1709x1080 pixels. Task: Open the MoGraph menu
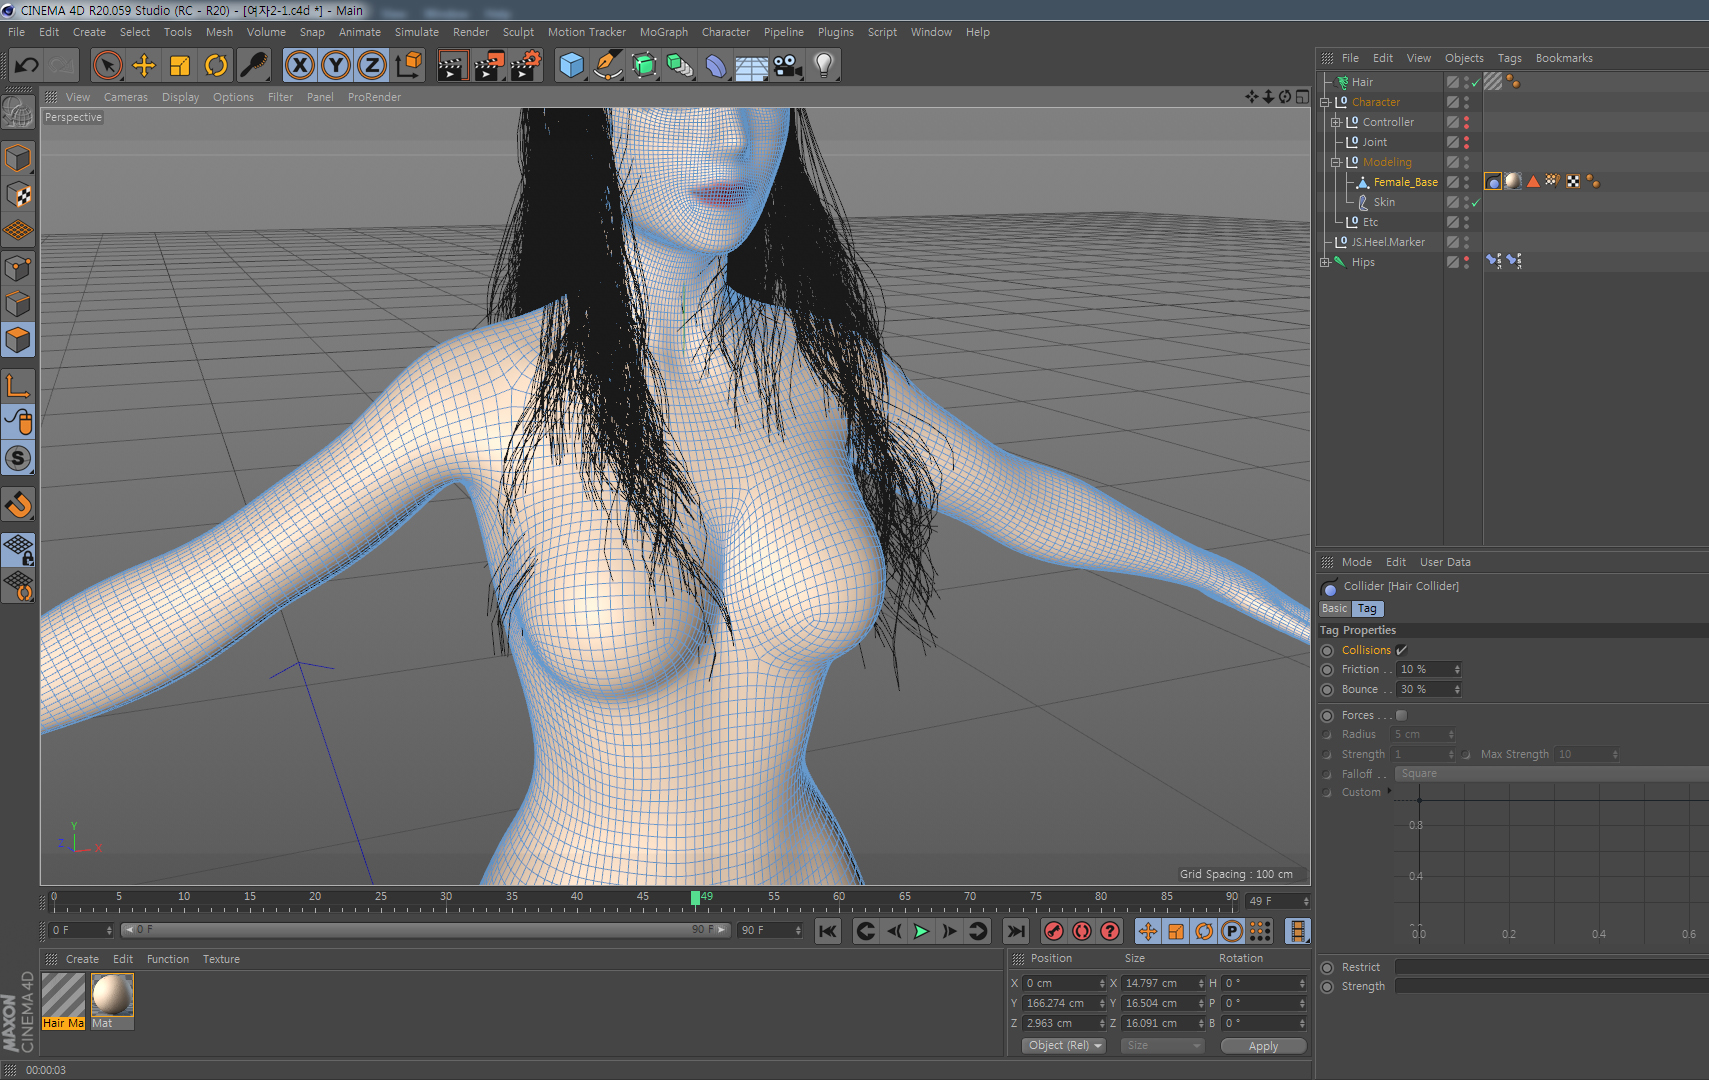click(x=664, y=32)
